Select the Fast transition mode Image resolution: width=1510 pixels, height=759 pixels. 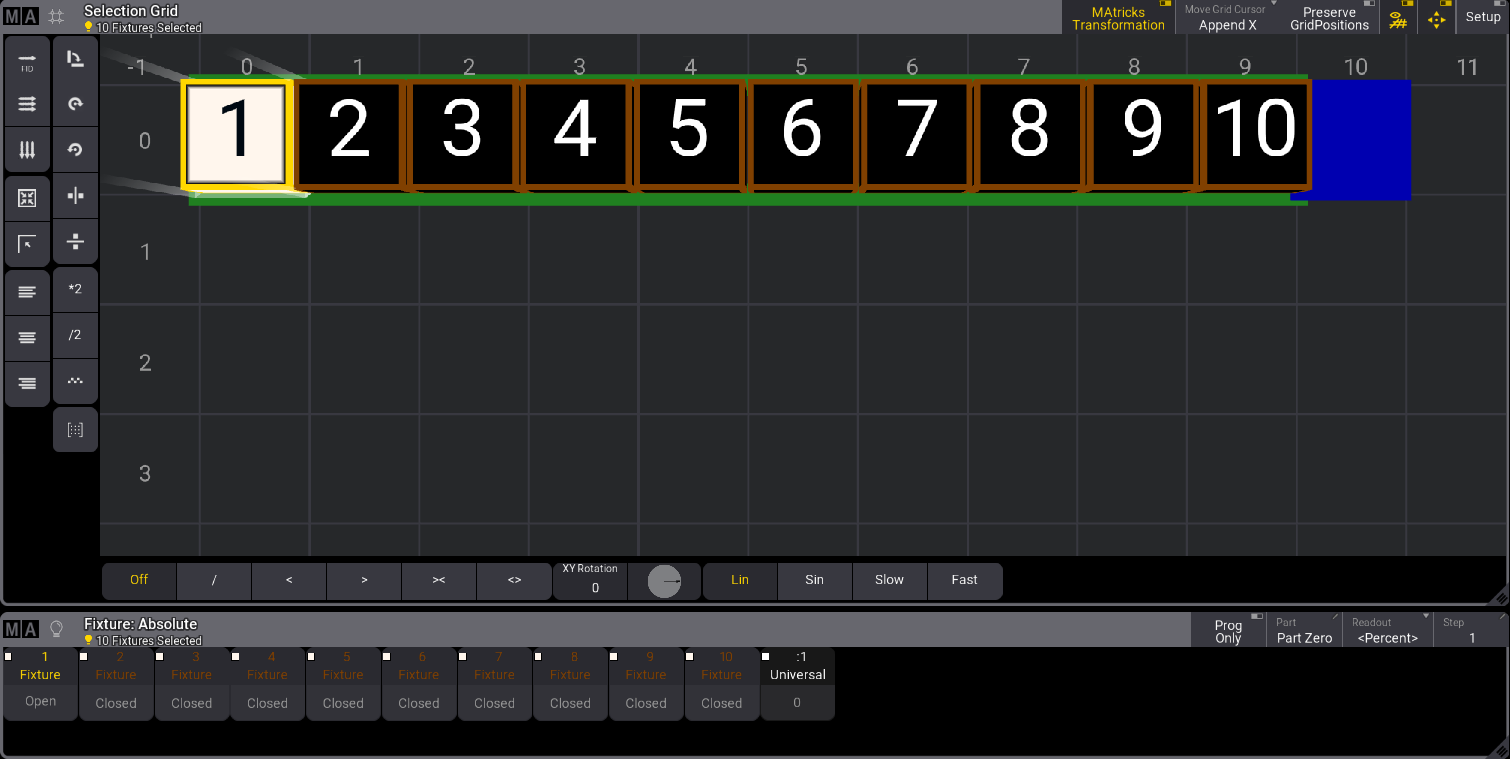(x=964, y=580)
